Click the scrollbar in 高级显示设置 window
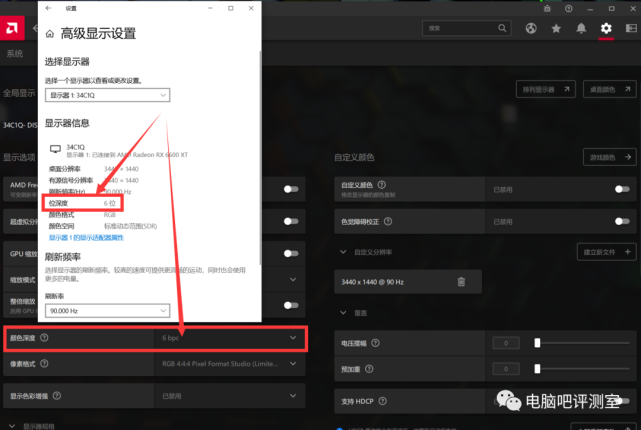This screenshot has width=641, height=430. pyautogui.click(x=260, y=157)
